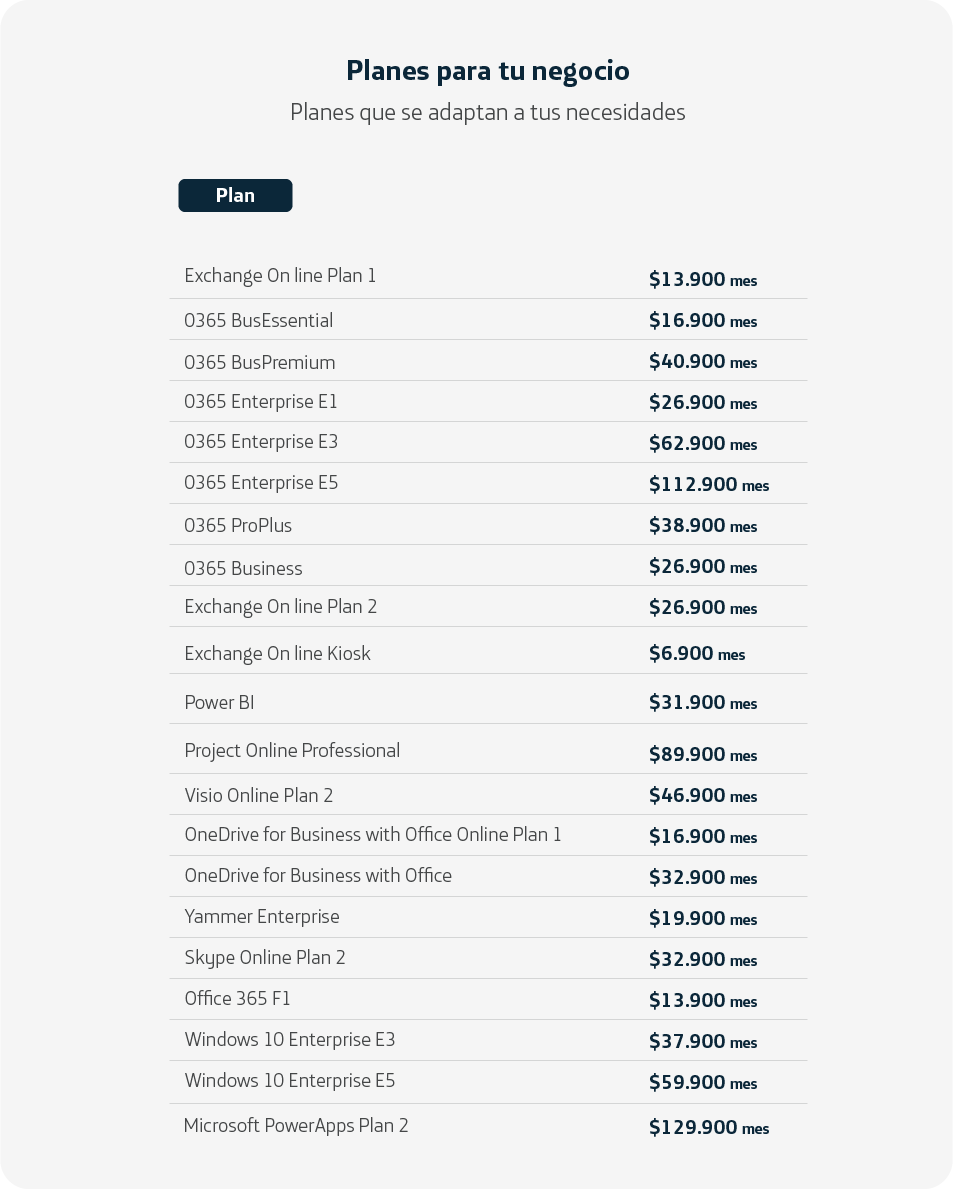Select Exchange On line Kiosk plan
953x1189 pixels.
488,650
